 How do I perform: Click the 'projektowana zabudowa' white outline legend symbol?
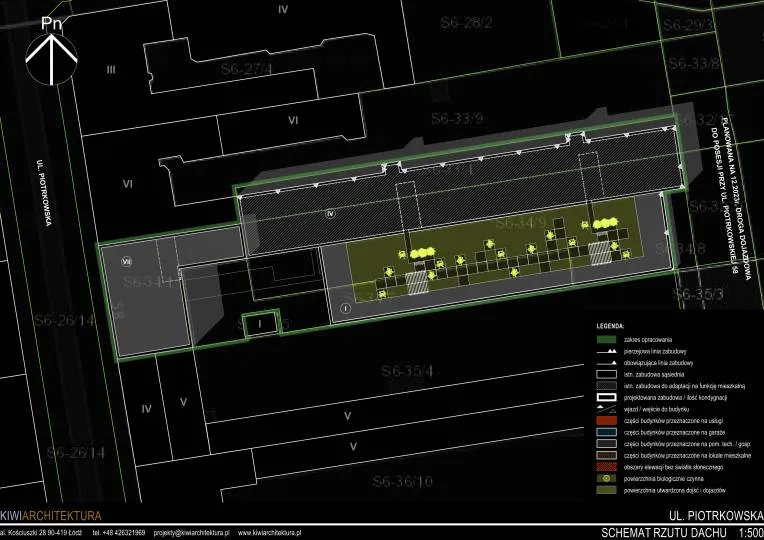coord(608,396)
